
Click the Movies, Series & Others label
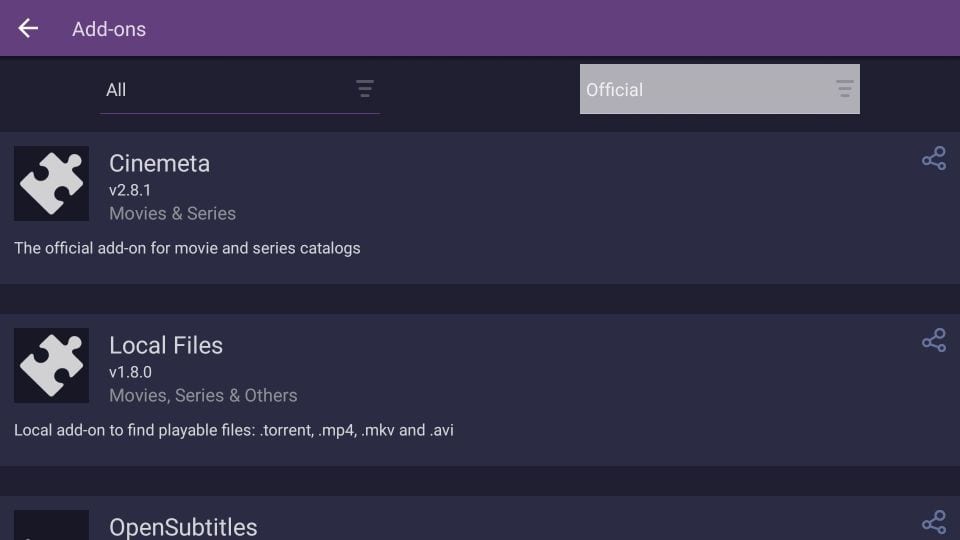(x=203, y=396)
